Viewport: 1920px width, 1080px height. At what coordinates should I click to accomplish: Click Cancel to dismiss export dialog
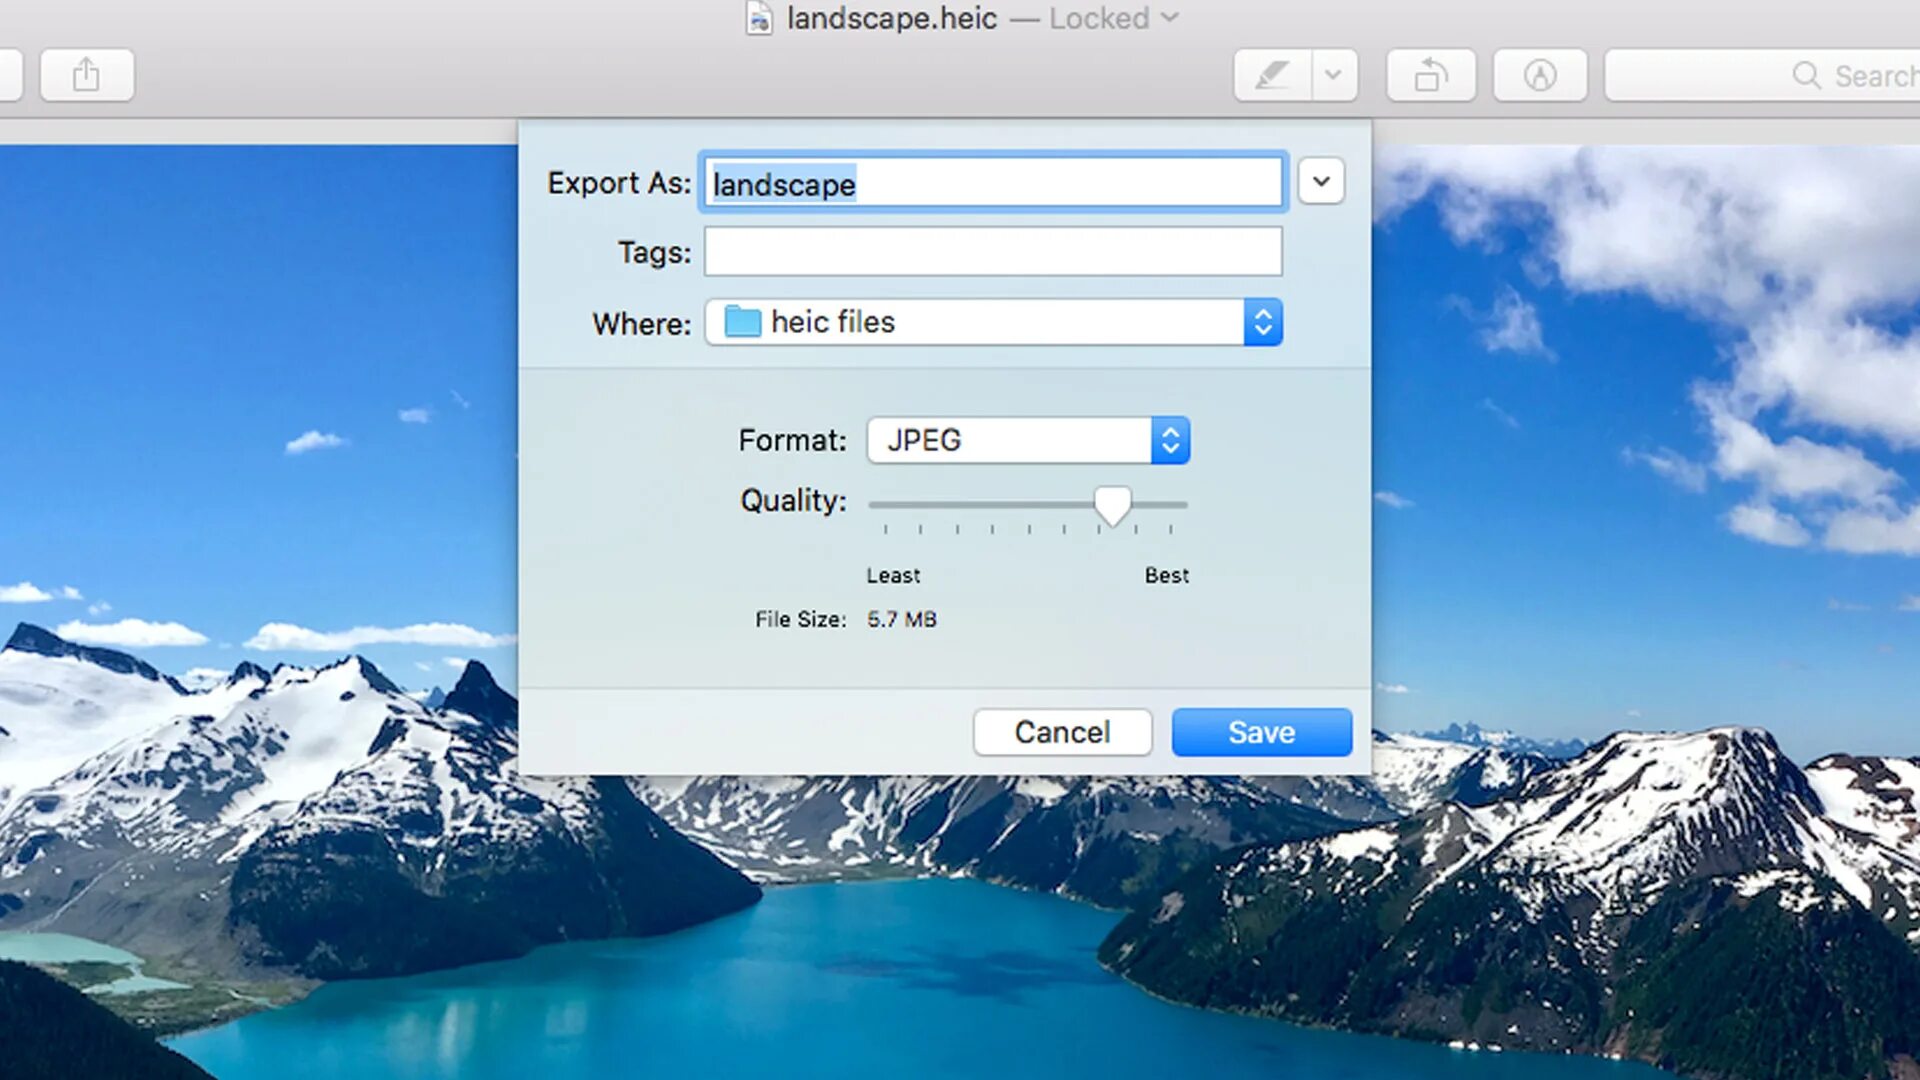[1063, 732]
